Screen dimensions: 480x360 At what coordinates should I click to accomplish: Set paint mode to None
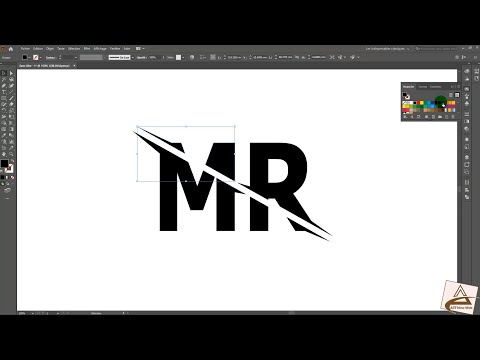point(12,177)
